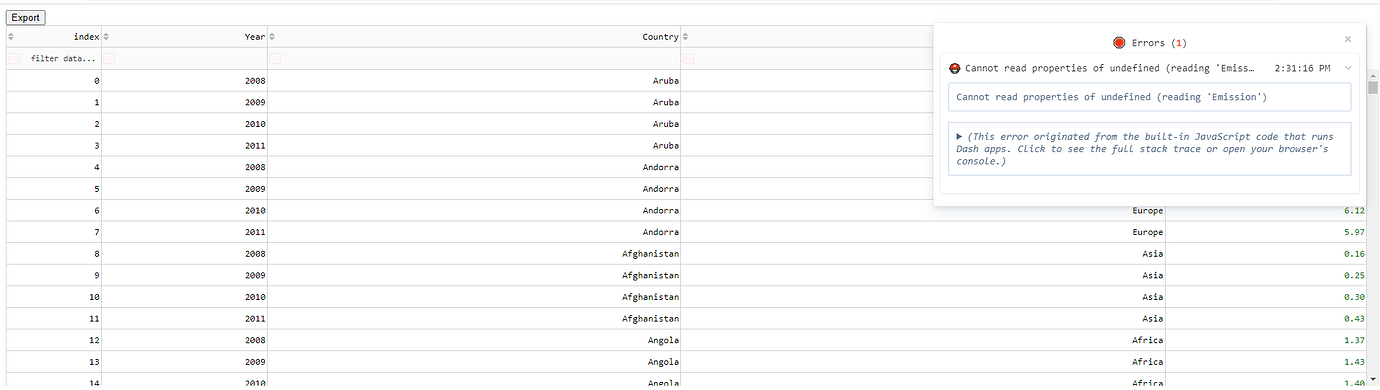Sort table using Year column arrows
The width and height of the screenshot is (1380, 390).
click(x=107, y=37)
